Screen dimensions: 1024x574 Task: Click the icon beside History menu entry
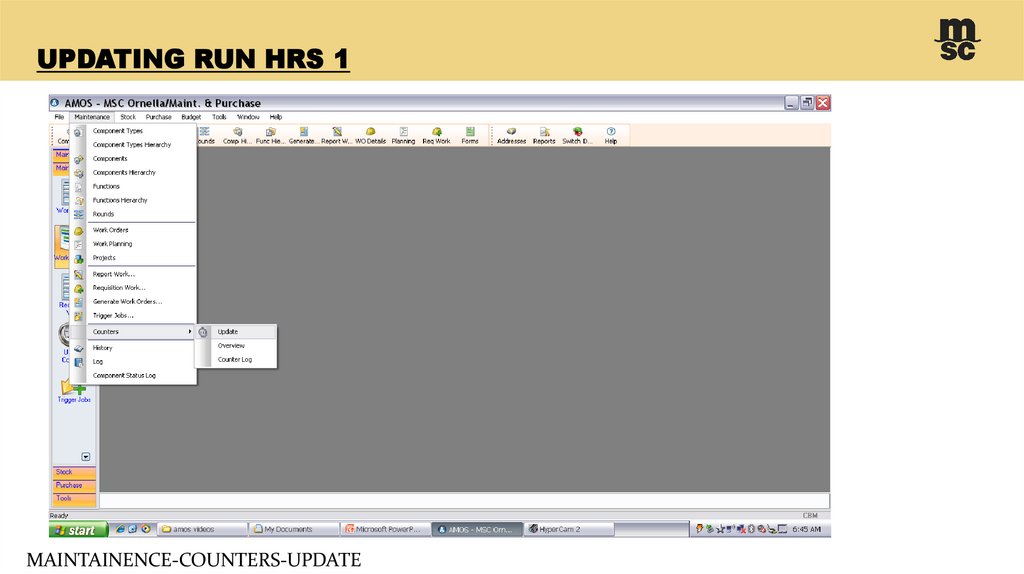click(x=78, y=349)
